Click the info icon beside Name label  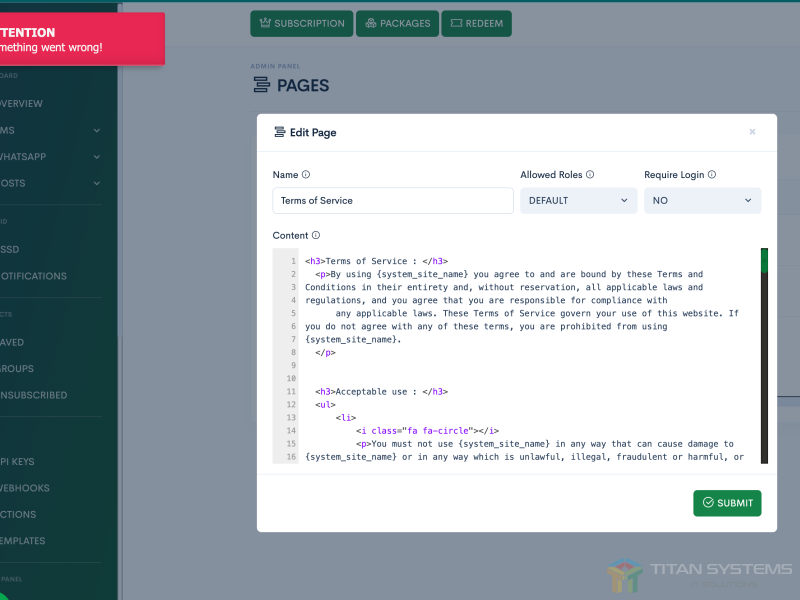tap(306, 175)
